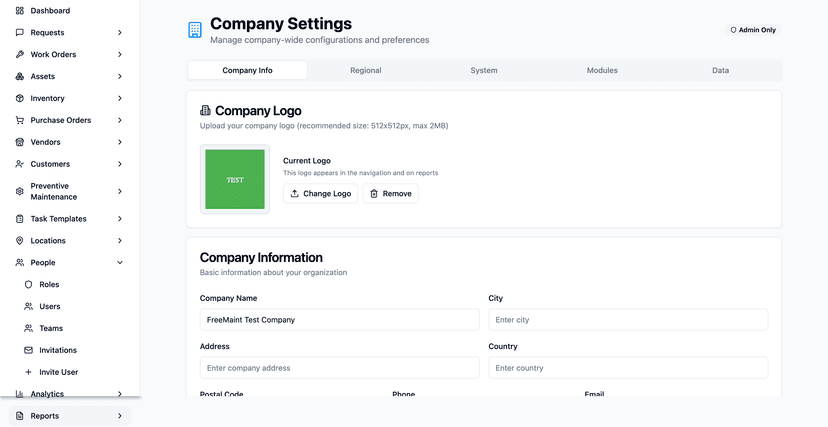Open the Data tab
828x427 pixels.
point(721,70)
